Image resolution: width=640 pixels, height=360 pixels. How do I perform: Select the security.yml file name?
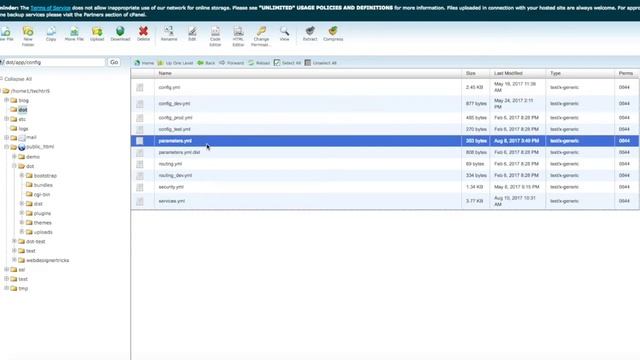pyautogui.click(x=171, y=187)
